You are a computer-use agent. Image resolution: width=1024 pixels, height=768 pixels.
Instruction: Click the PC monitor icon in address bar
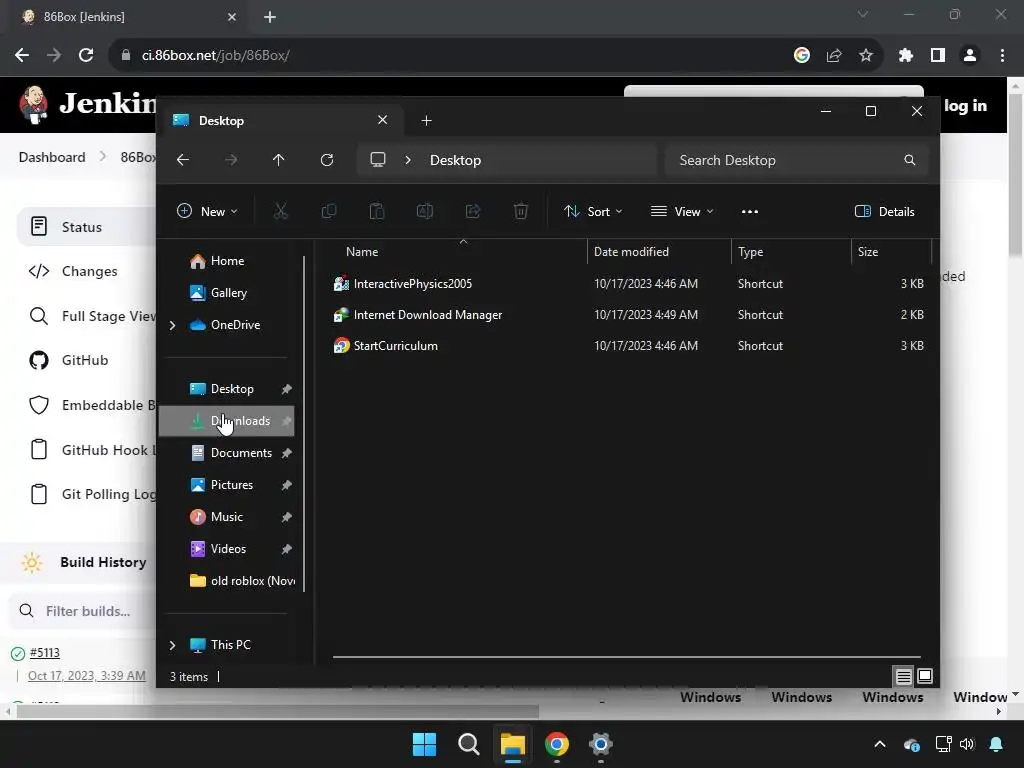click(x=377, y=160)
